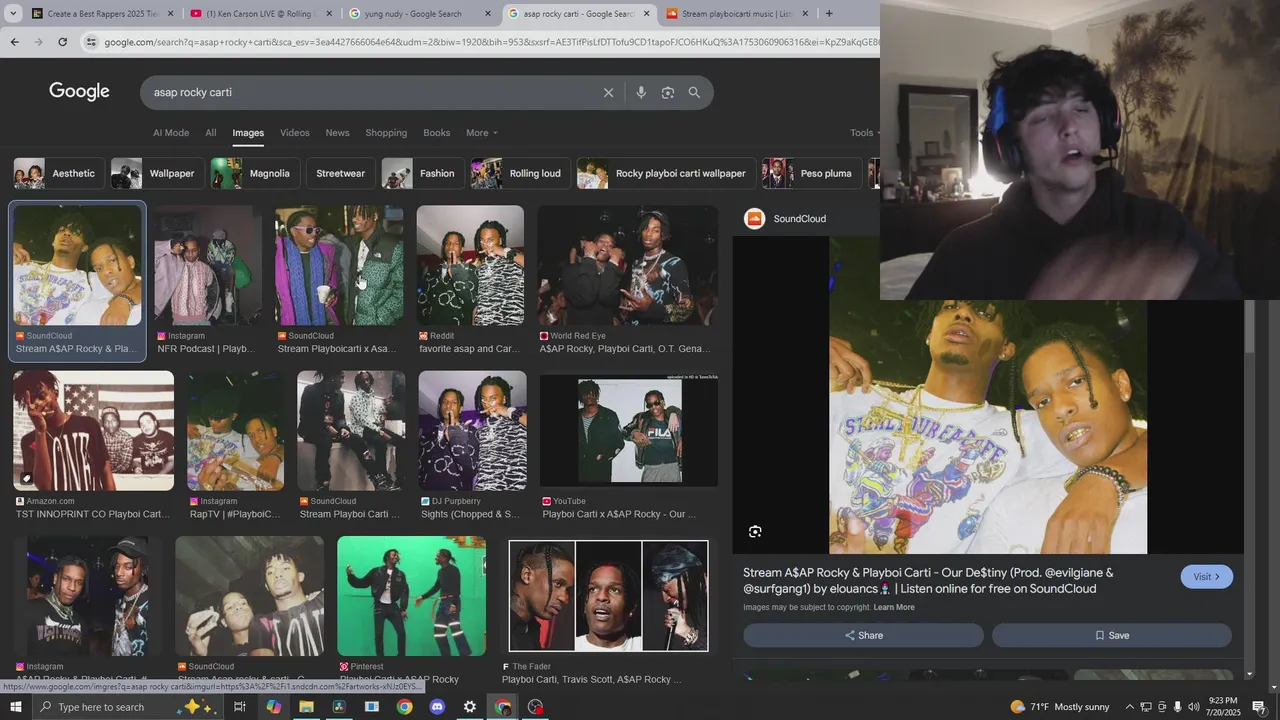Open the Books tab

click(437, 133)
